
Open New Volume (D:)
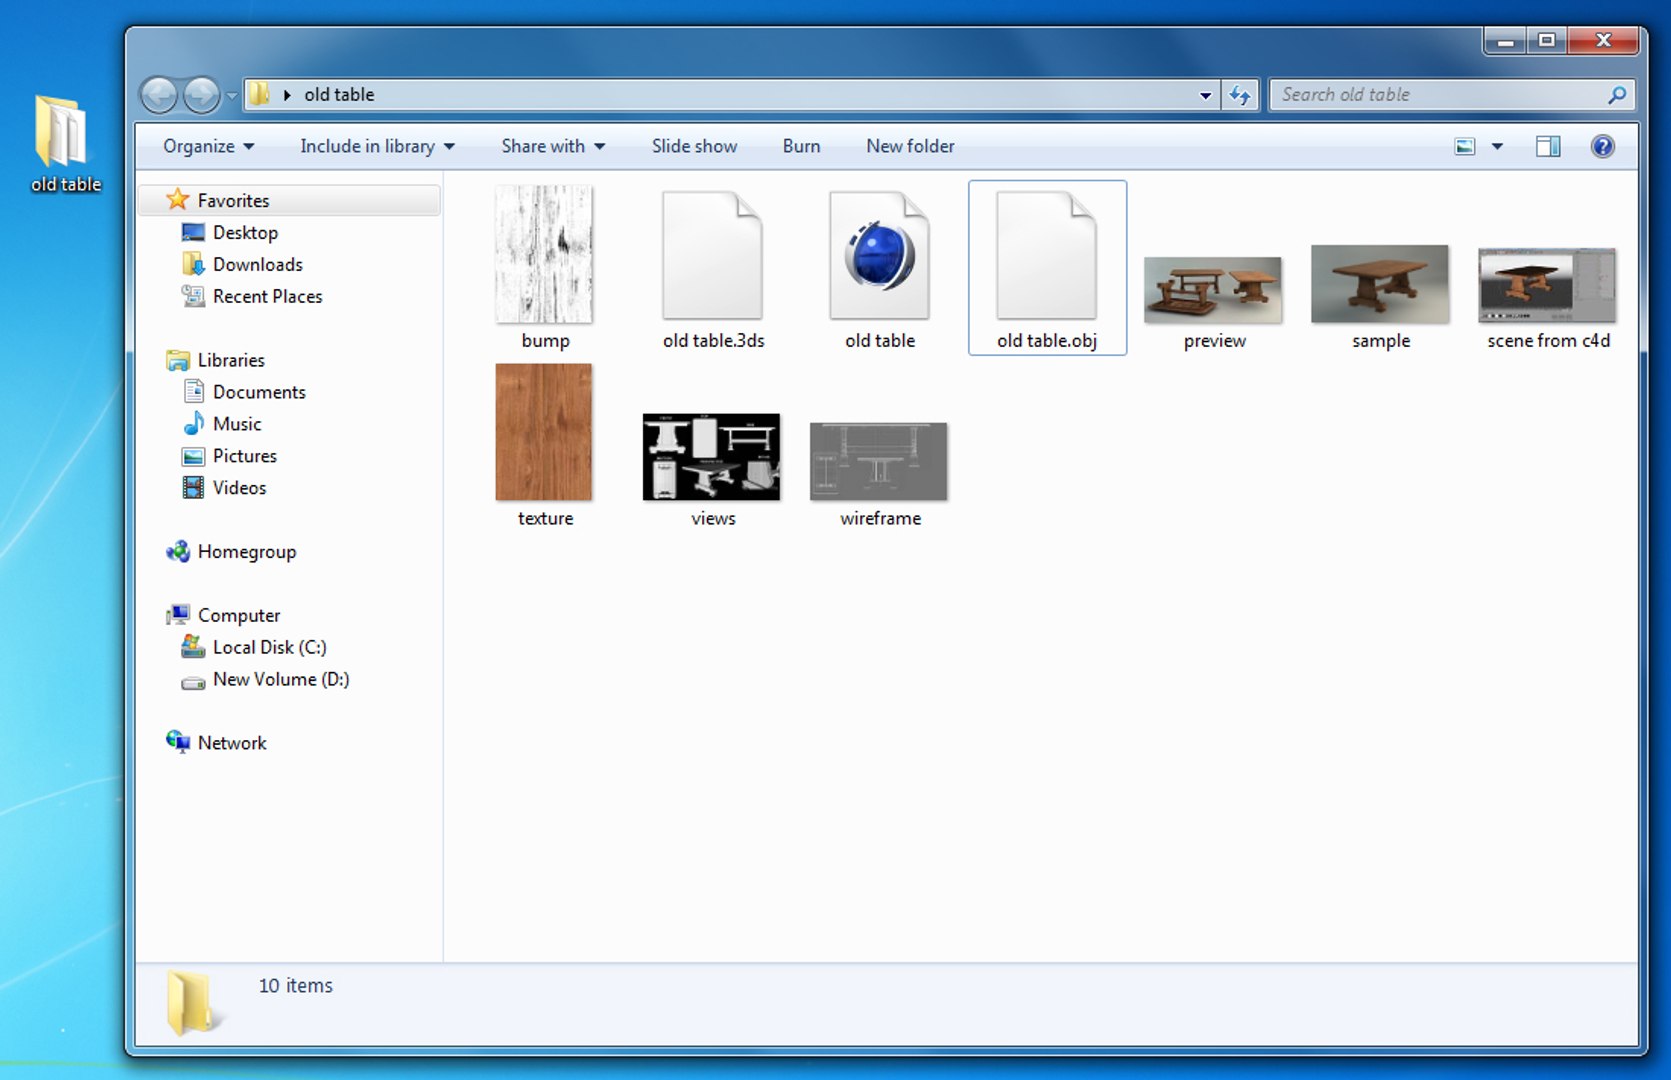pos(281,679)
